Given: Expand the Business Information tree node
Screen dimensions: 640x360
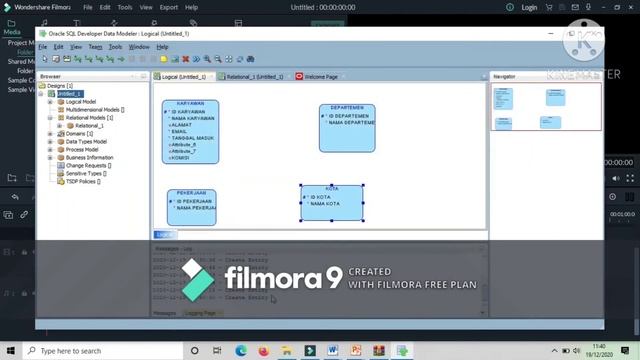Looking at the screenshot, I should [x=50, y=158].
